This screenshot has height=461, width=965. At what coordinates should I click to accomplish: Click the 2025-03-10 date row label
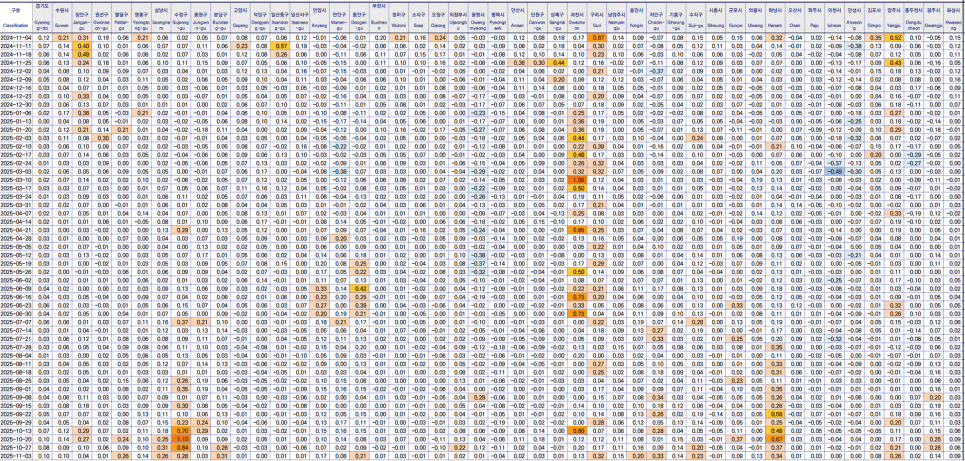[18, 179]
